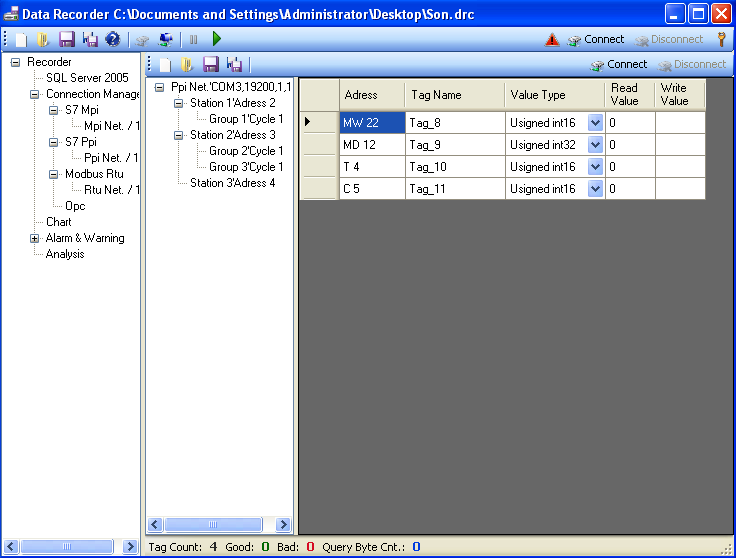
Task: Click Save As icon in inner toolbar
Action: coord(234,64)
